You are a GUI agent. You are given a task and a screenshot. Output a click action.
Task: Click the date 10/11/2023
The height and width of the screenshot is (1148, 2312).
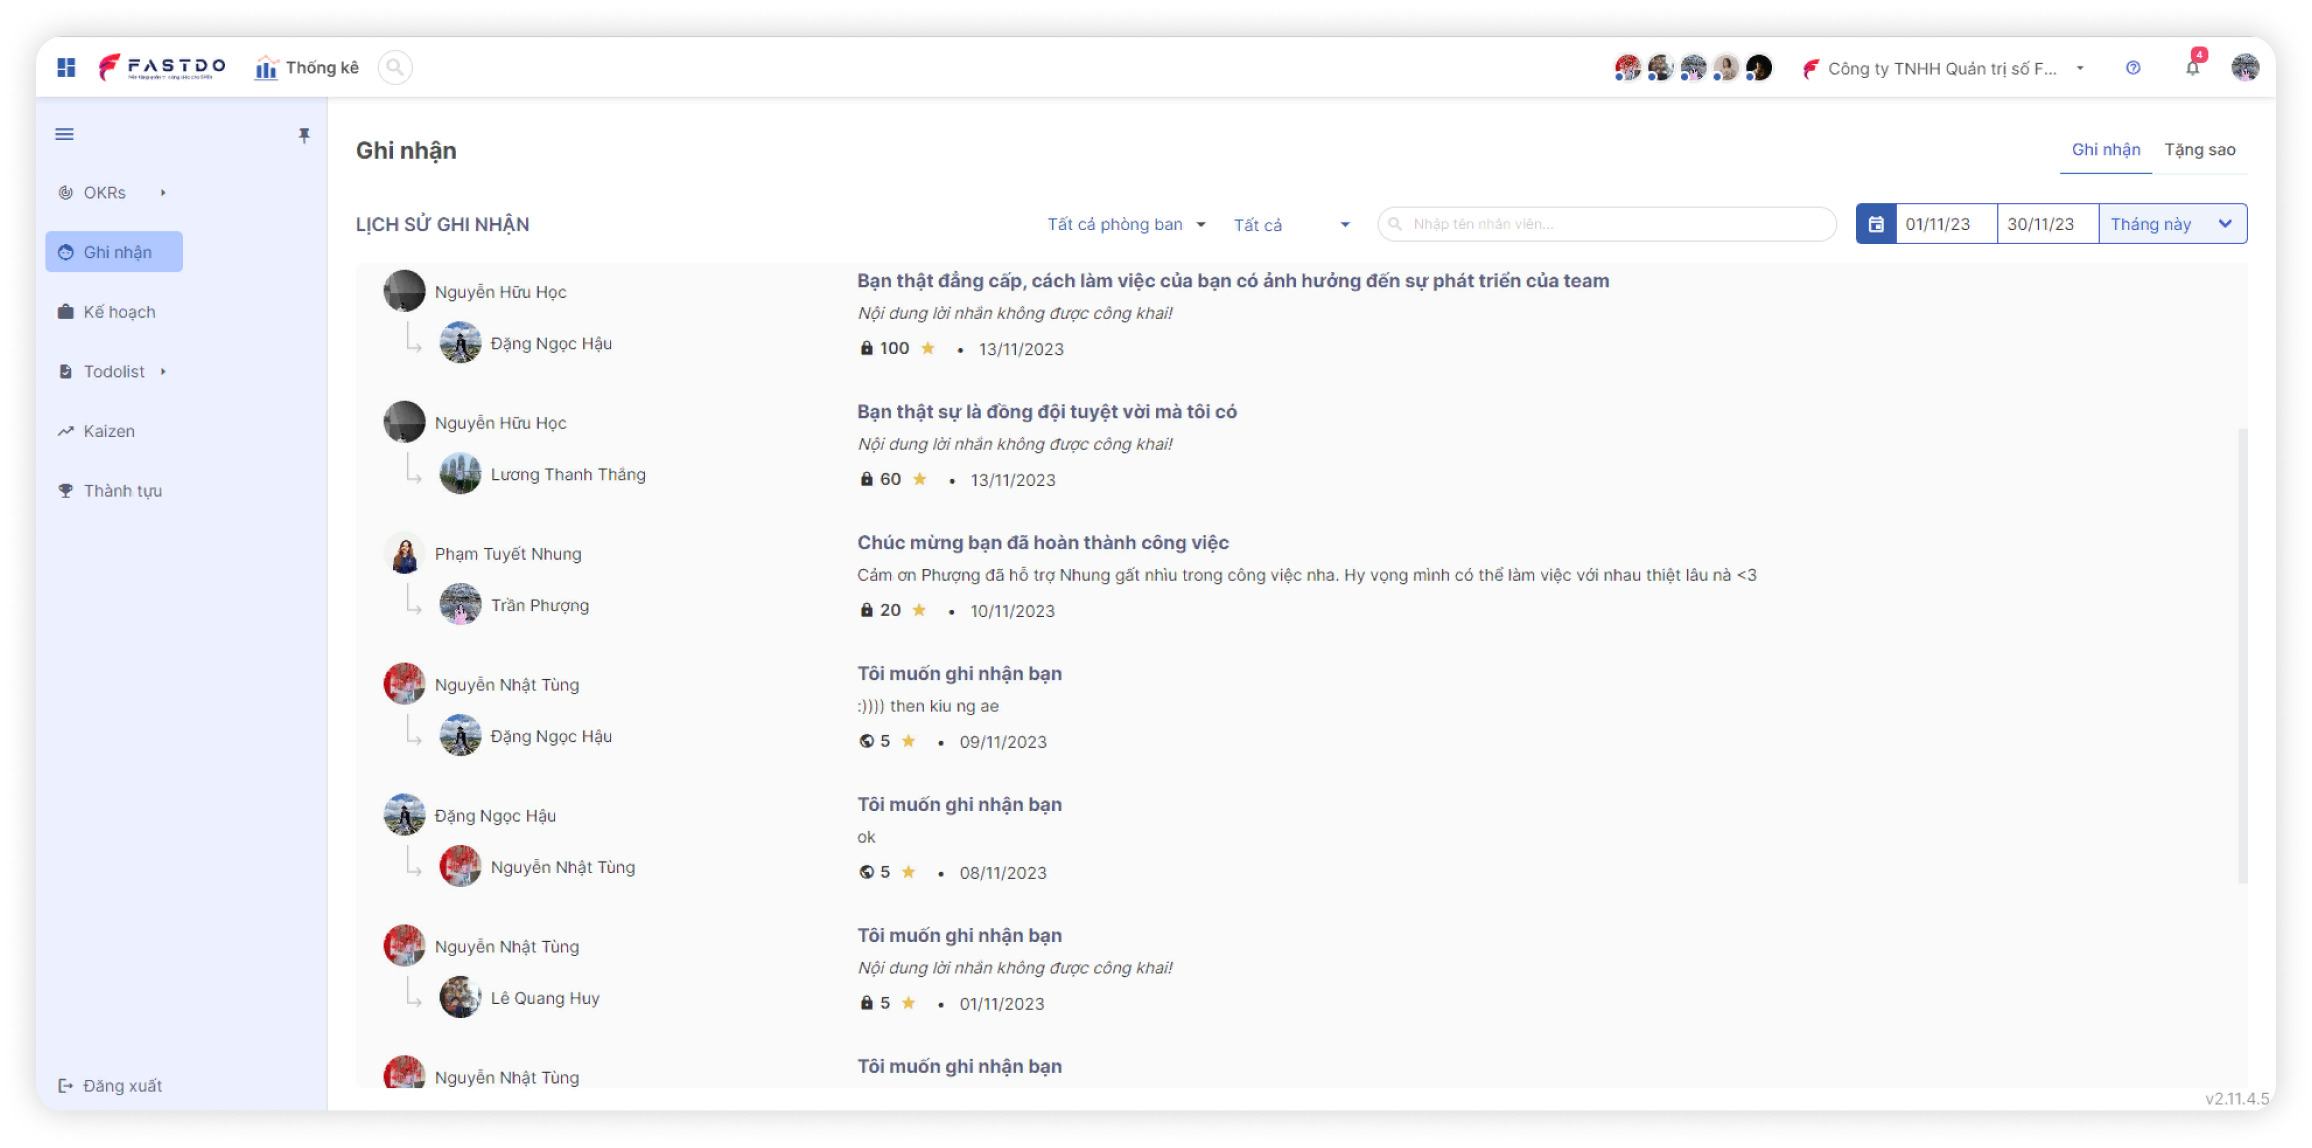pos(1012,611)
